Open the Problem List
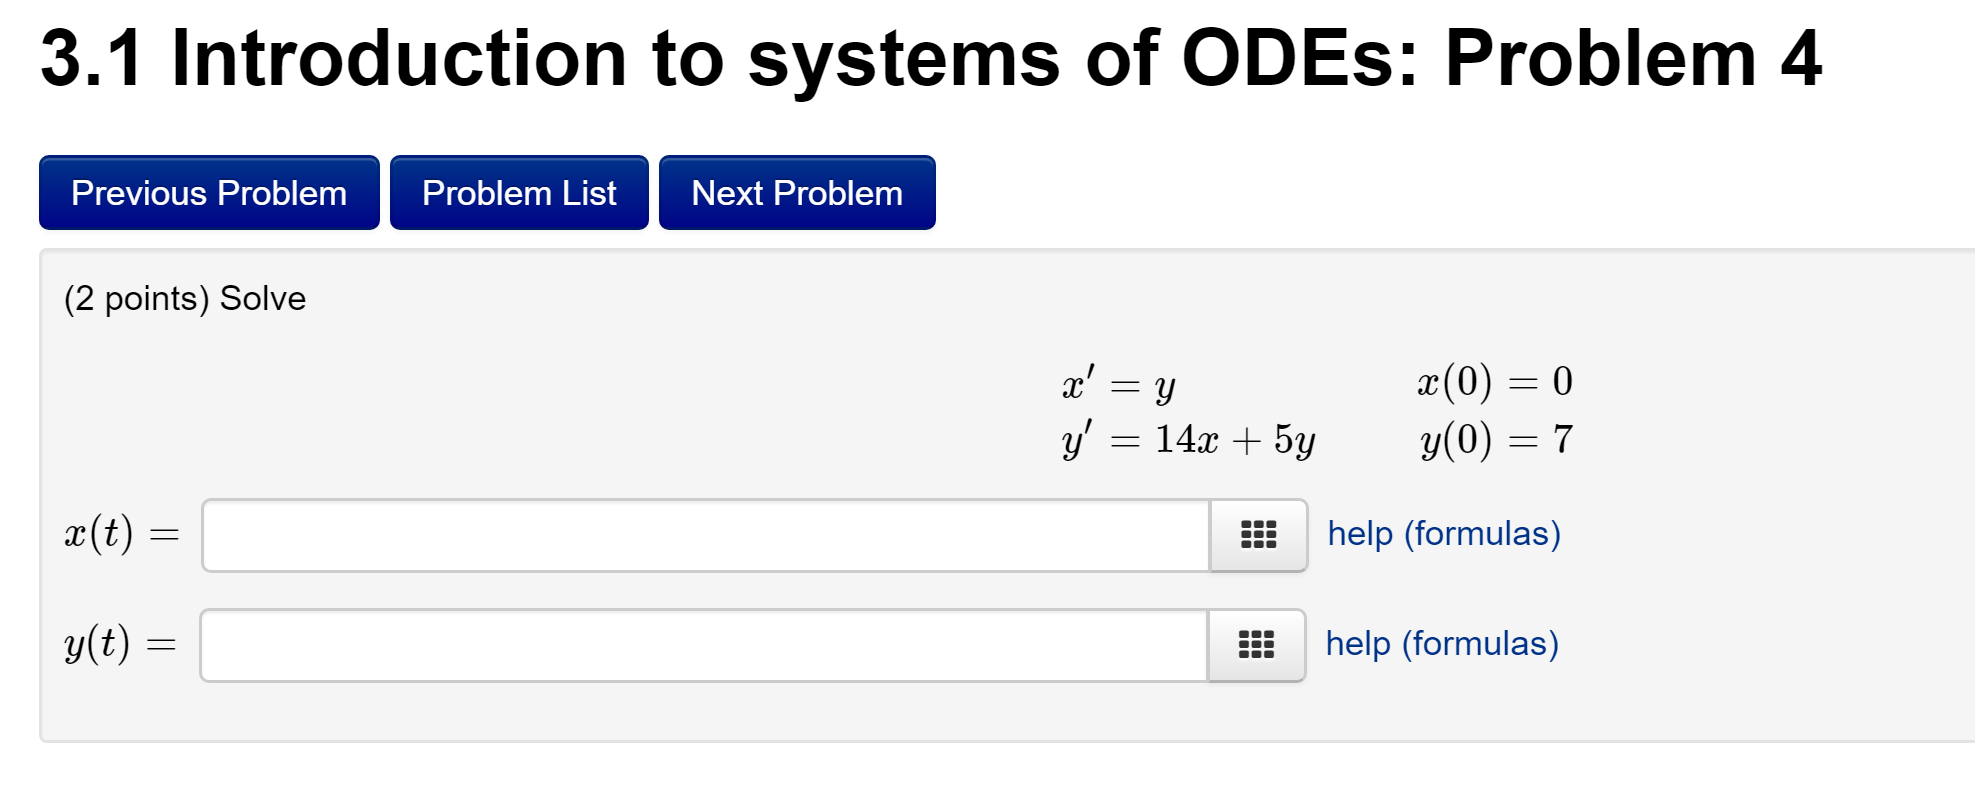 [518, 192]
